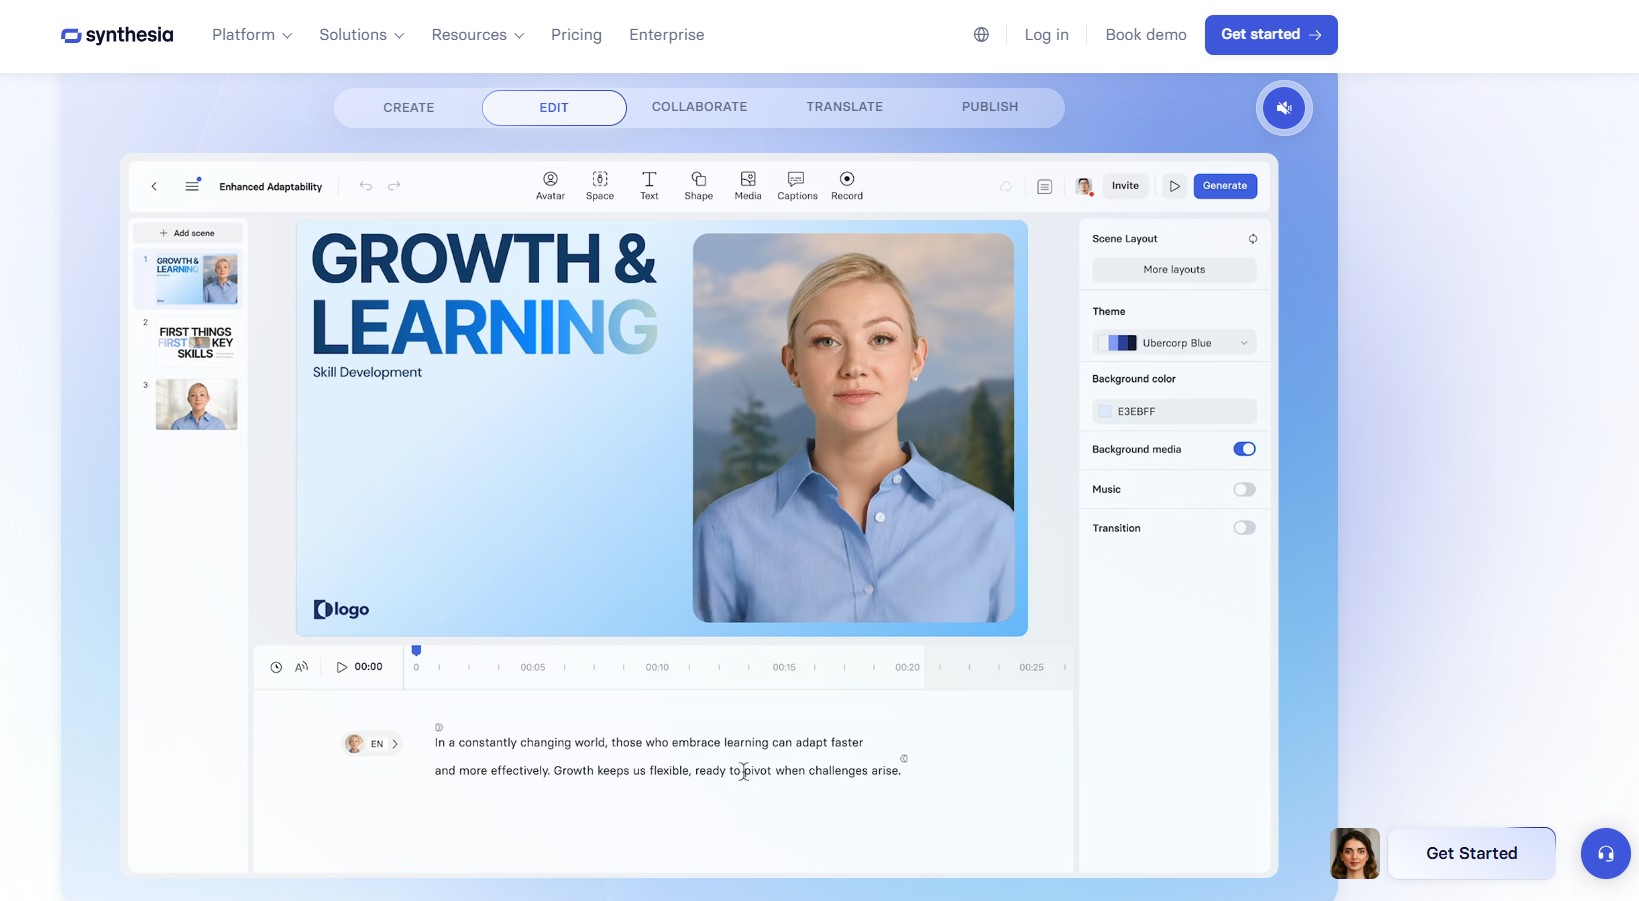Screen dimensions: 1639x901
Task: Expand the EN voice language selector
Action: point(372,744)
